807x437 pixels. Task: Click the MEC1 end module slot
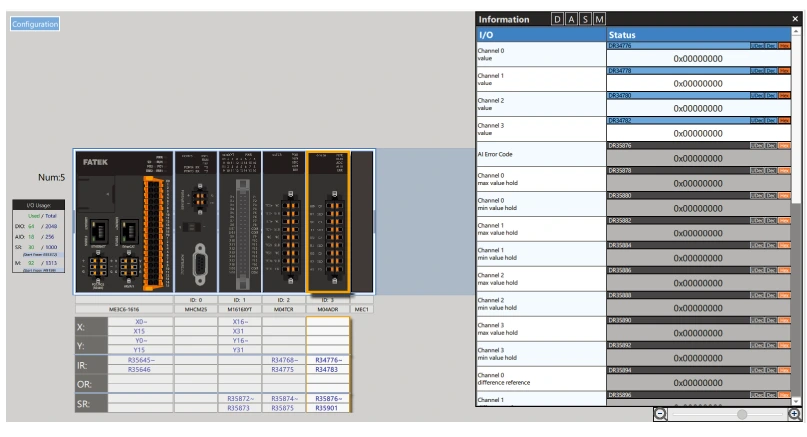(362, 221)
